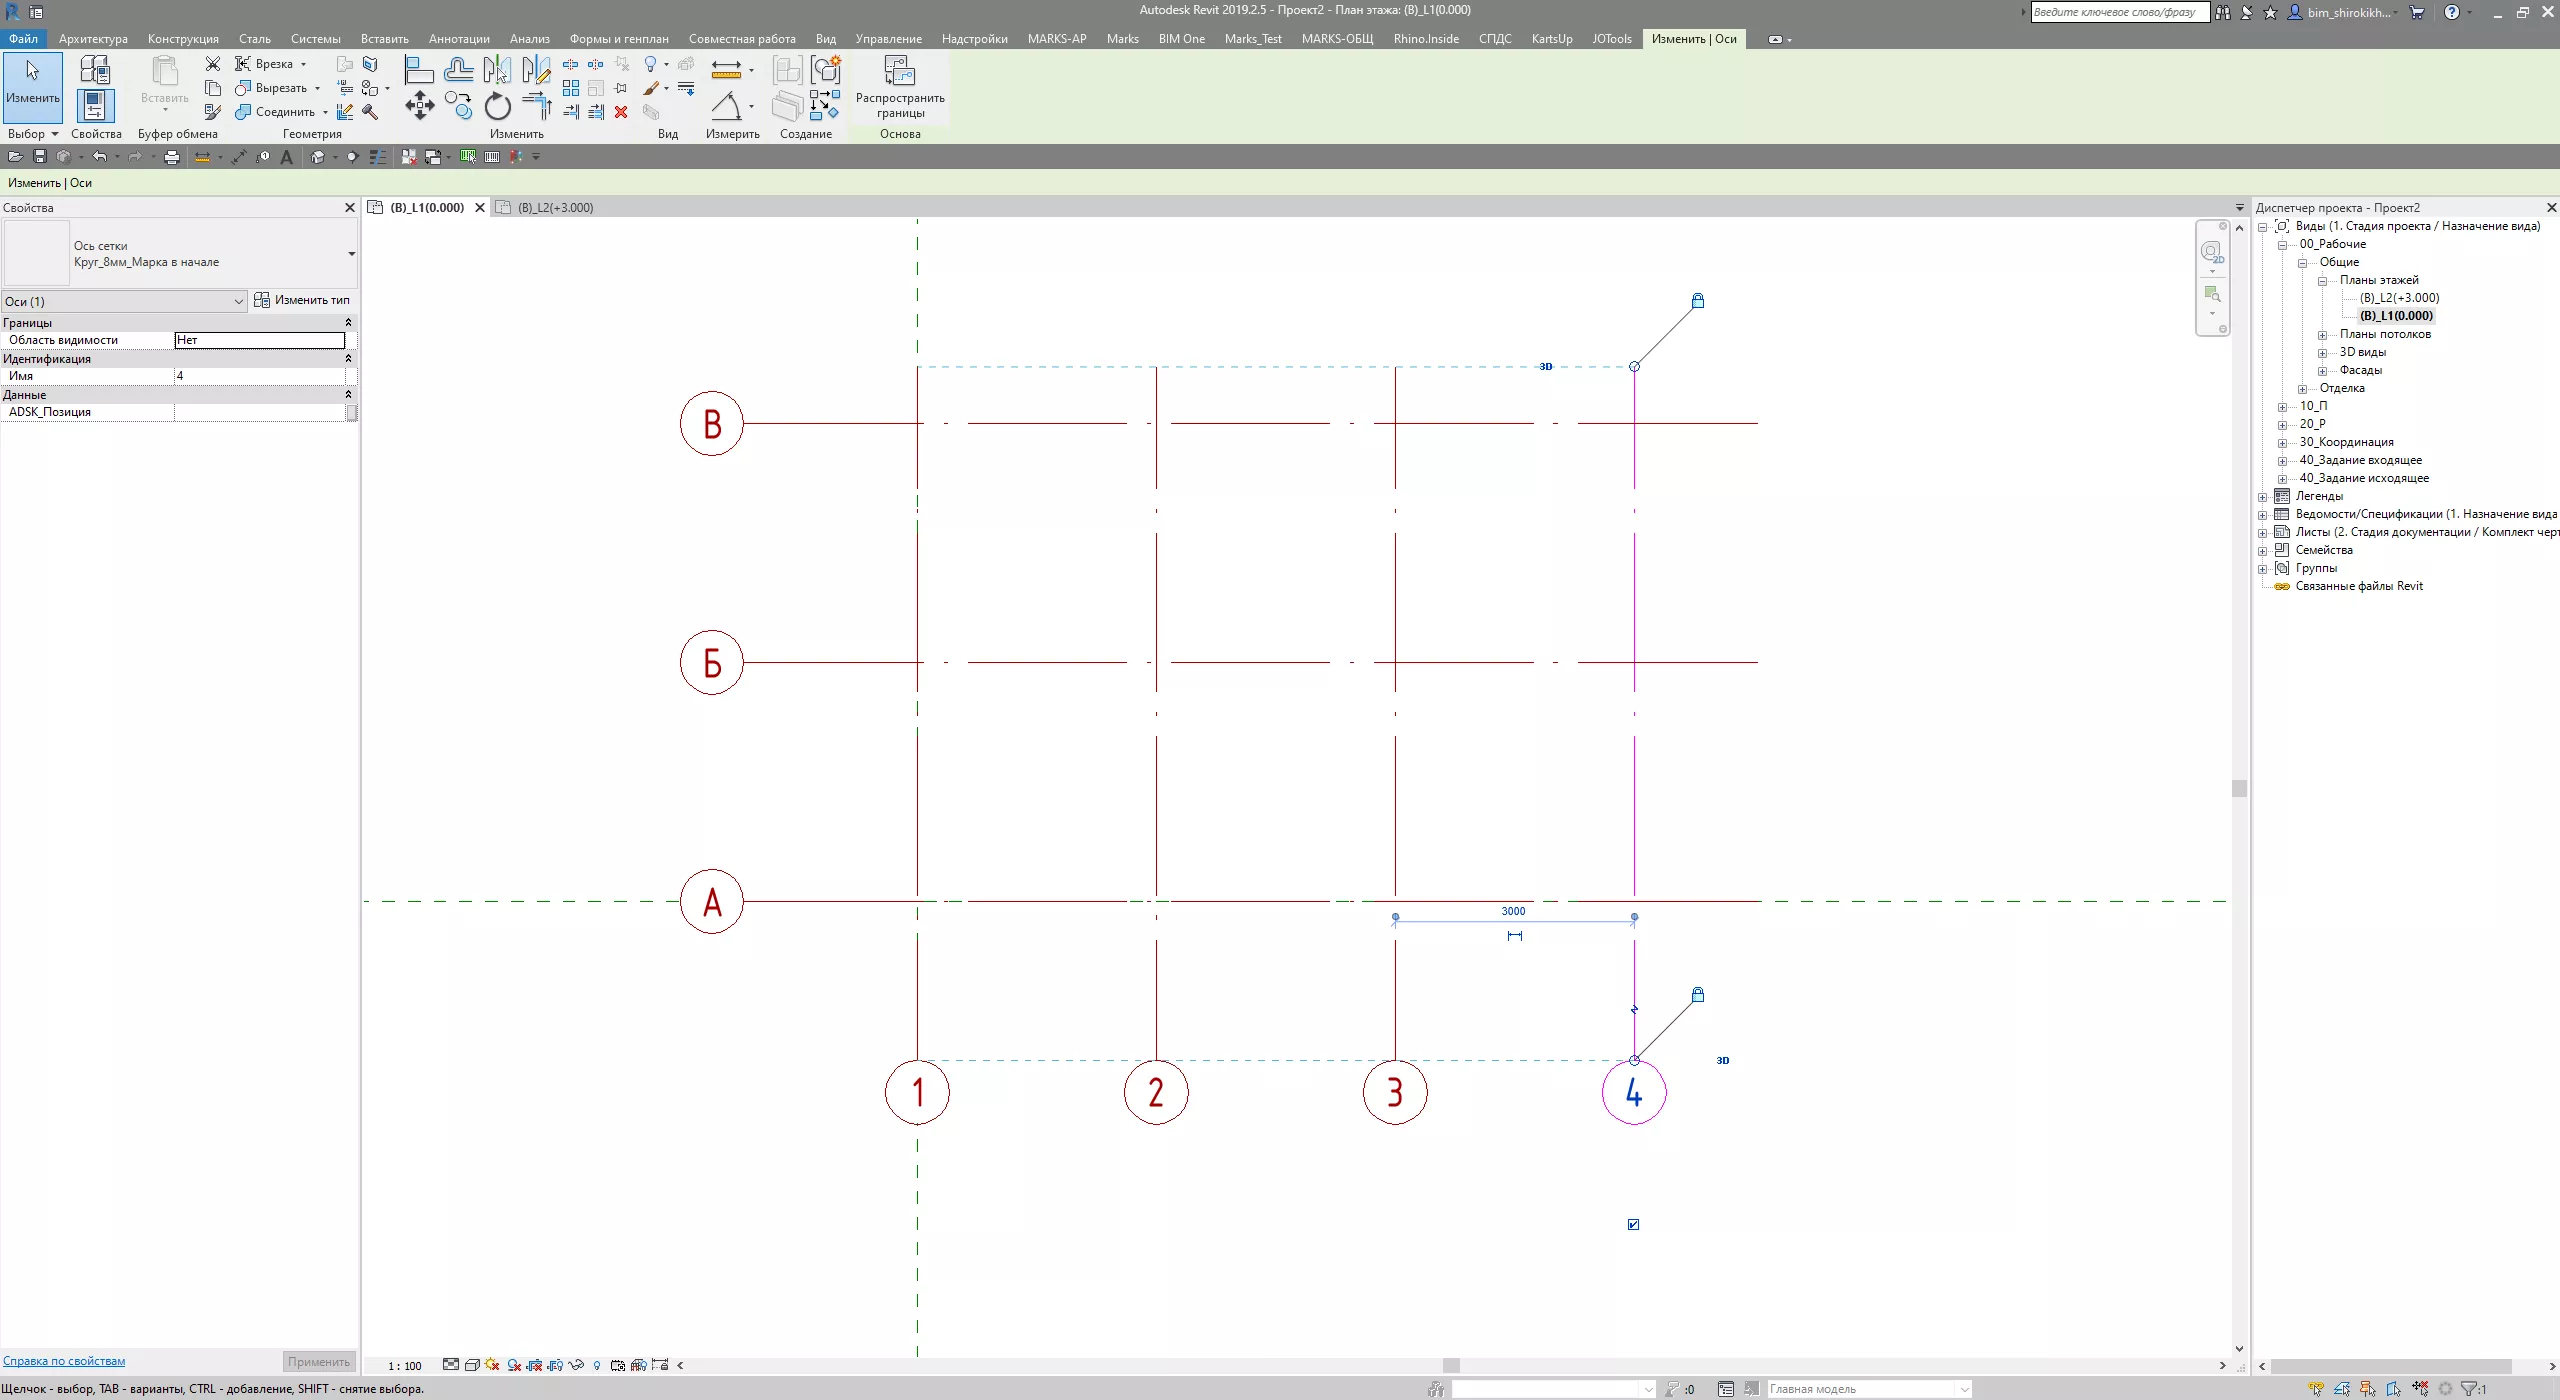Switch to (В)_L2(+3.000) view tab

tap(555, 208)
